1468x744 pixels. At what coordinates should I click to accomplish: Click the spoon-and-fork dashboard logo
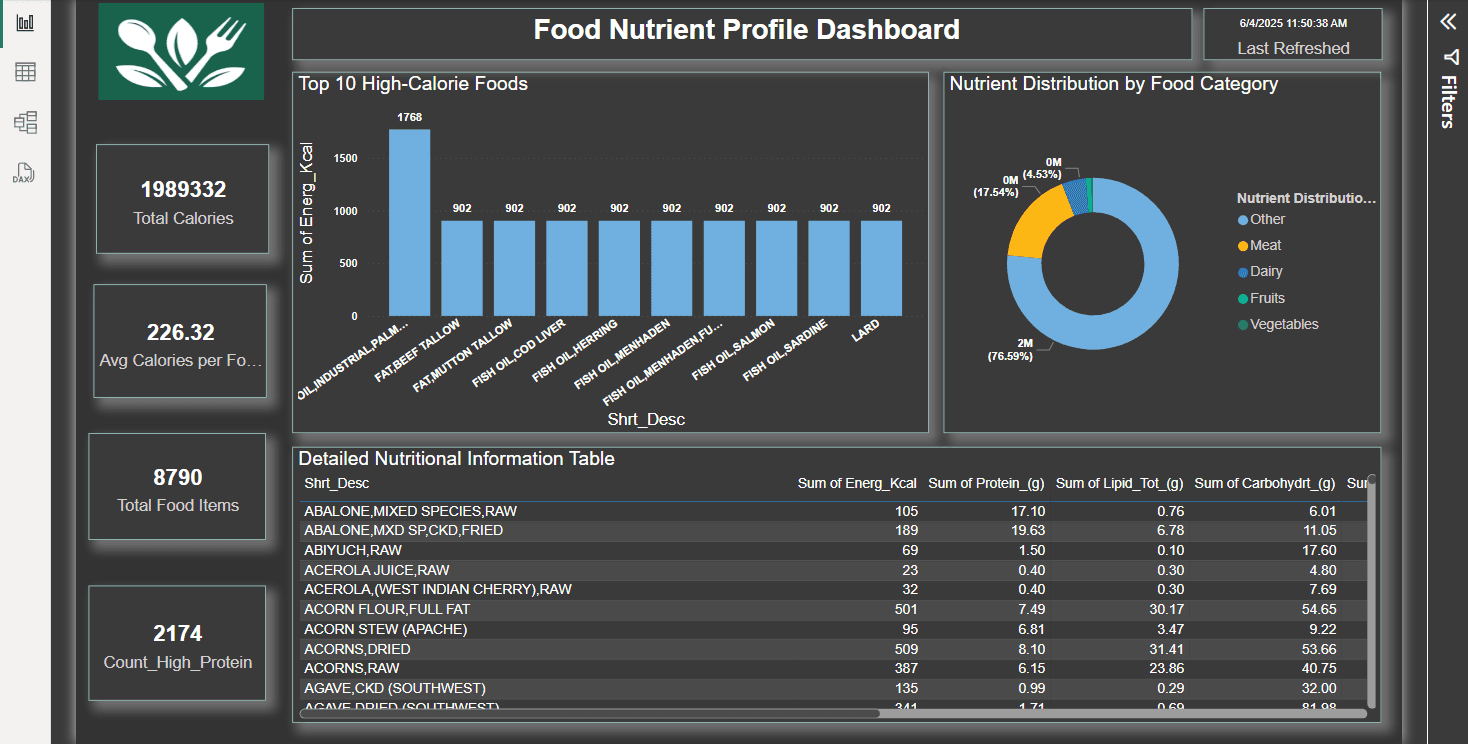[x=180, y=50]
